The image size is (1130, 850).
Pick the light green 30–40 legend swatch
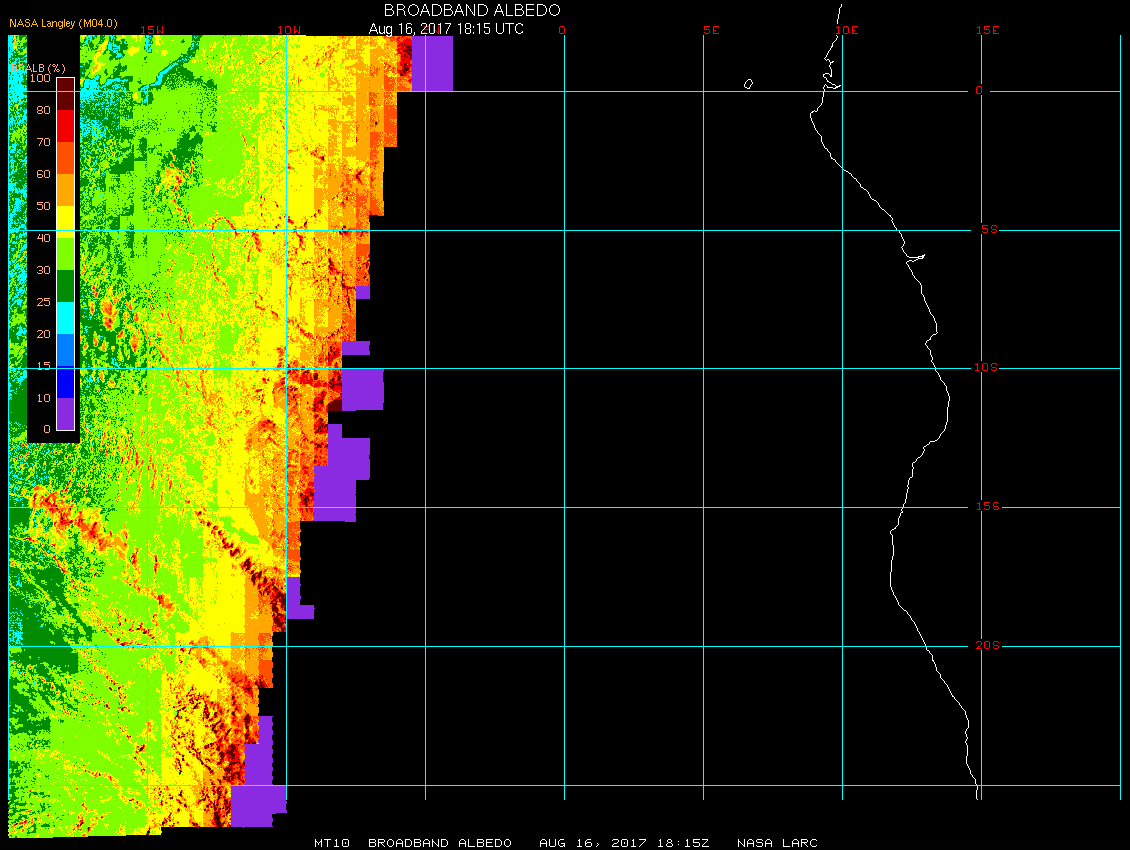pos(66,254)
